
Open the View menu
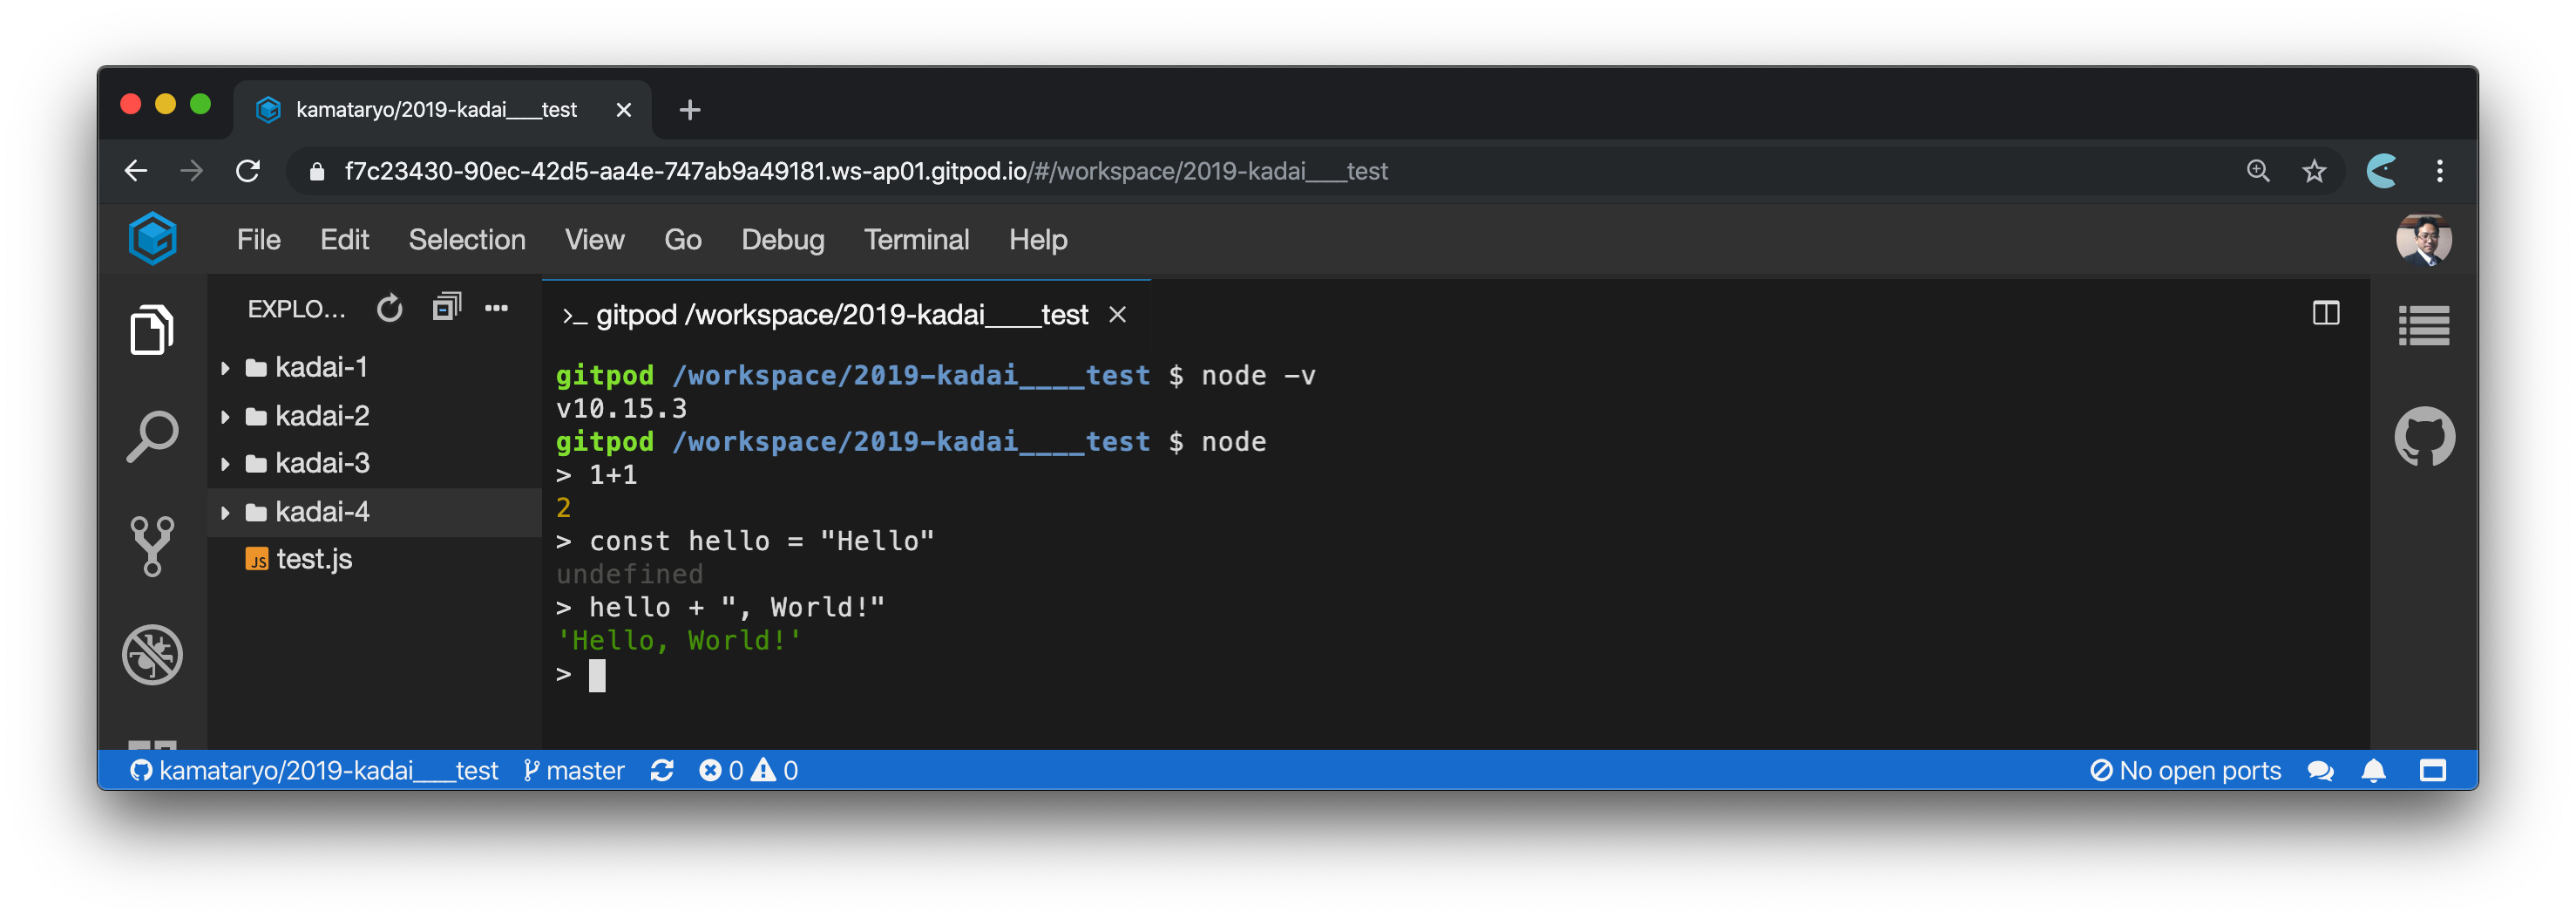pyautogui.click(x=595, y=240)
